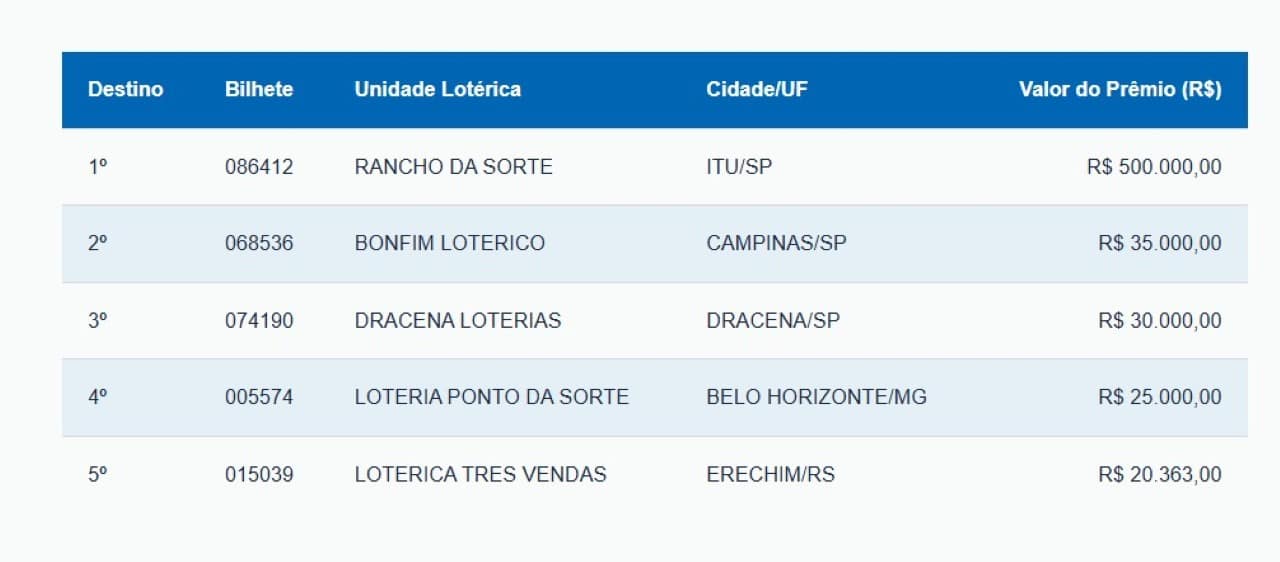Viewport: 1280px width, 562px height.
Task: Click the Valor do Prêmio header
Action: [1119, 89]
